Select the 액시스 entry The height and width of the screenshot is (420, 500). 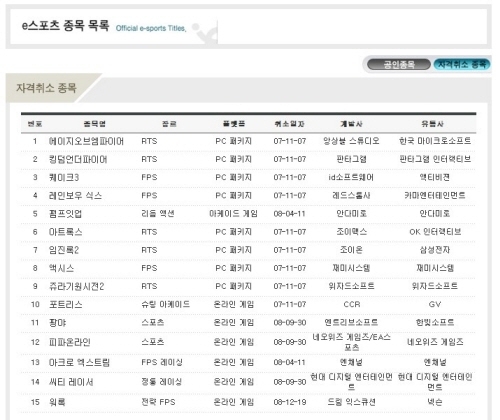coord(61,268)
